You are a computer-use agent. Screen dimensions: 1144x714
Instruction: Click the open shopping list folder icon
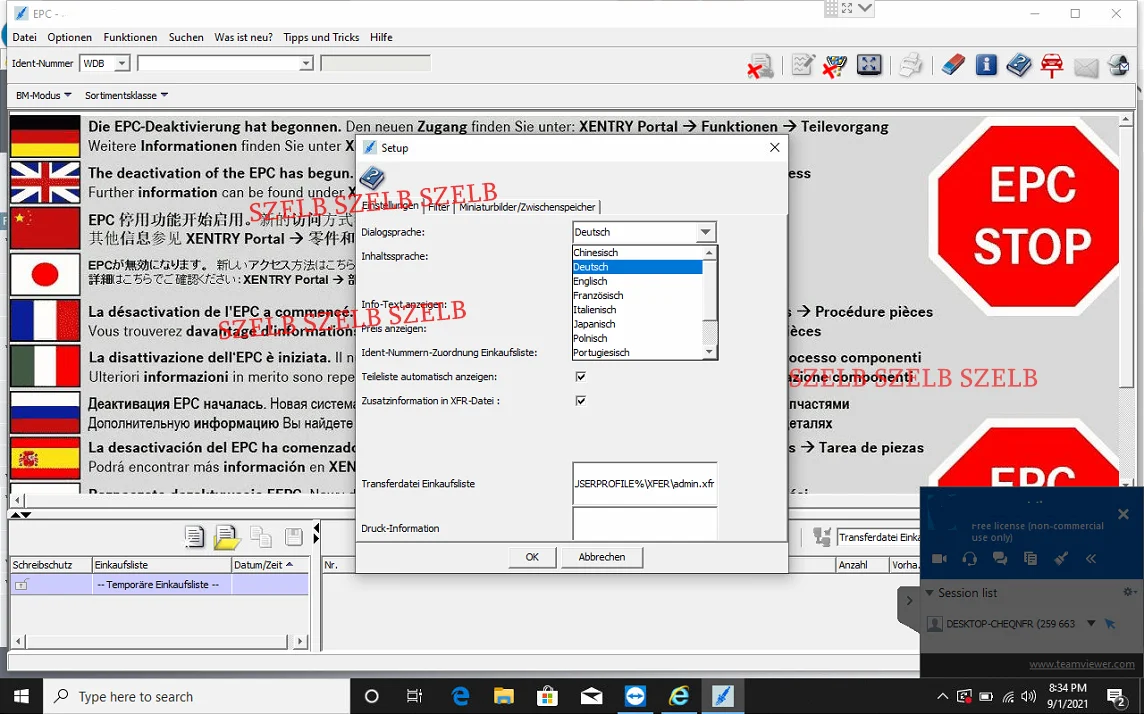[227, 538]
